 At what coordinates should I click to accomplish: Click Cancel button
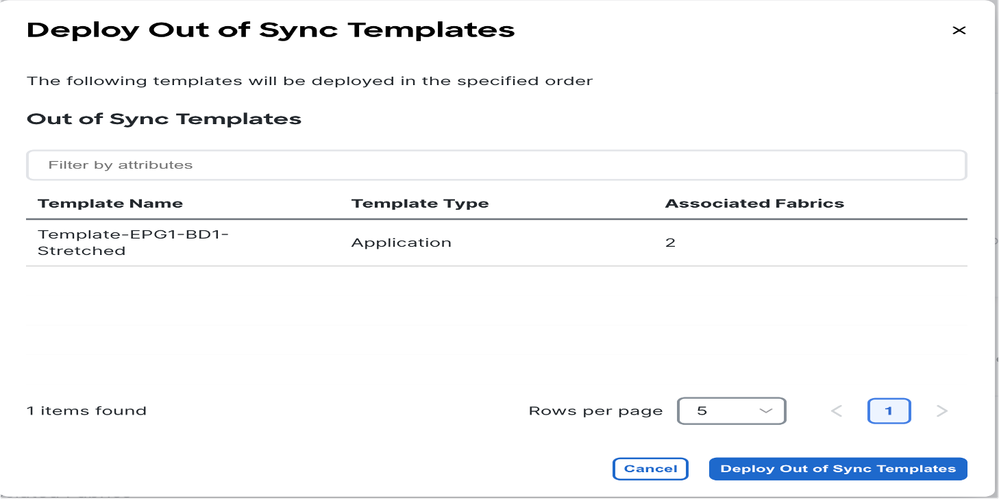click(650, 468)
